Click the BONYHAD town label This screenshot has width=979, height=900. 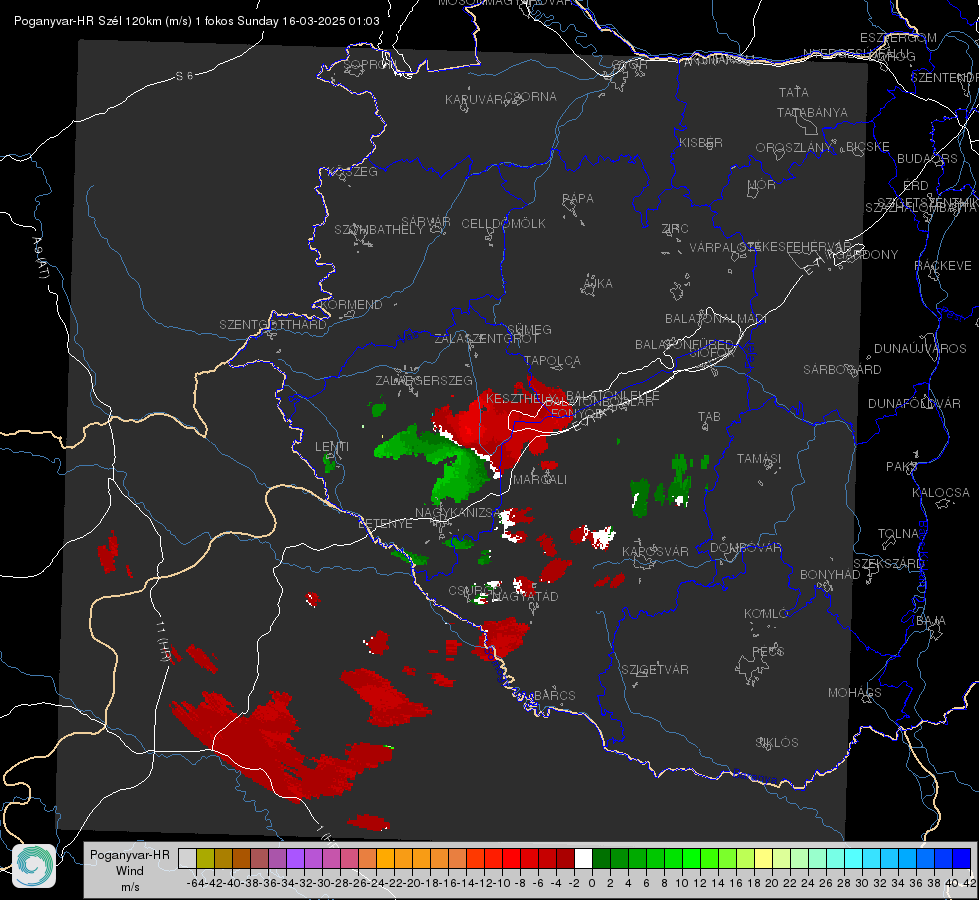tap(830, 575)
